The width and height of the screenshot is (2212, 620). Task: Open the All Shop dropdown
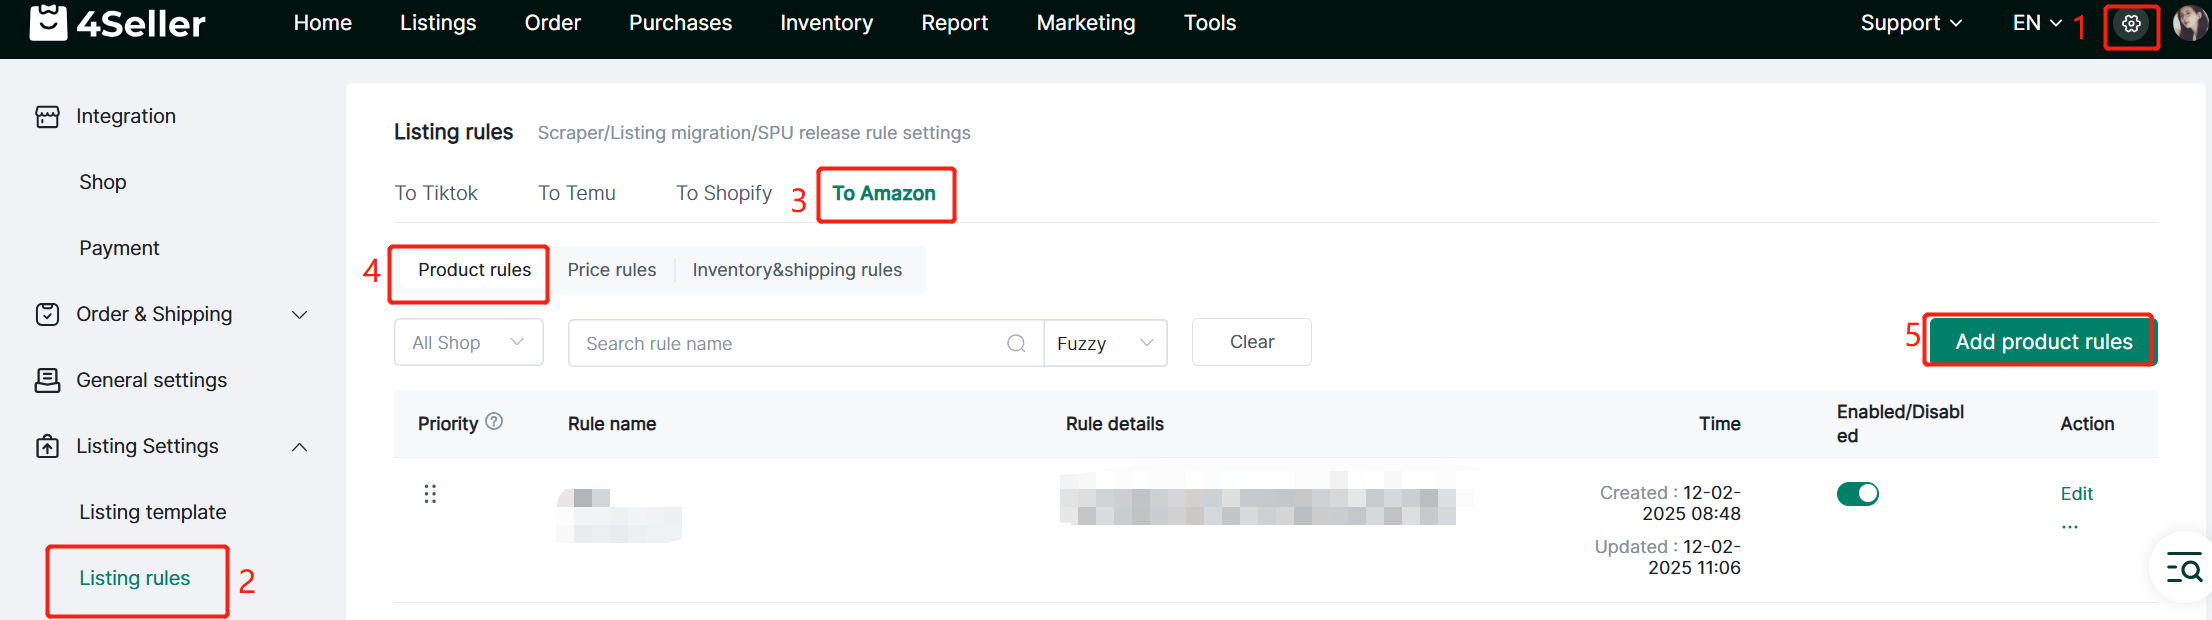(468, 343)
